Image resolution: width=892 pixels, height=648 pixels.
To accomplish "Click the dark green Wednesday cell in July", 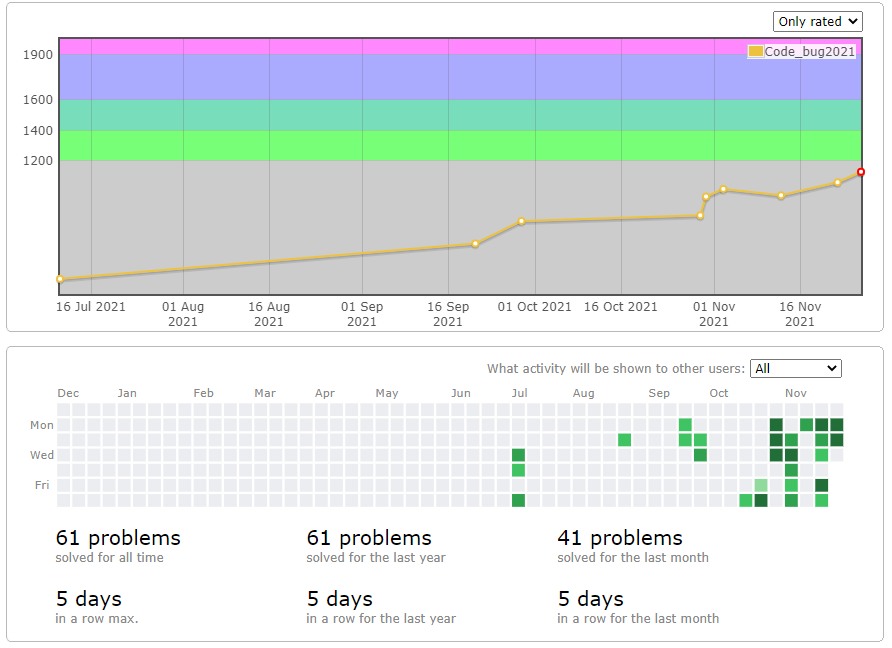I will point(518,455).
